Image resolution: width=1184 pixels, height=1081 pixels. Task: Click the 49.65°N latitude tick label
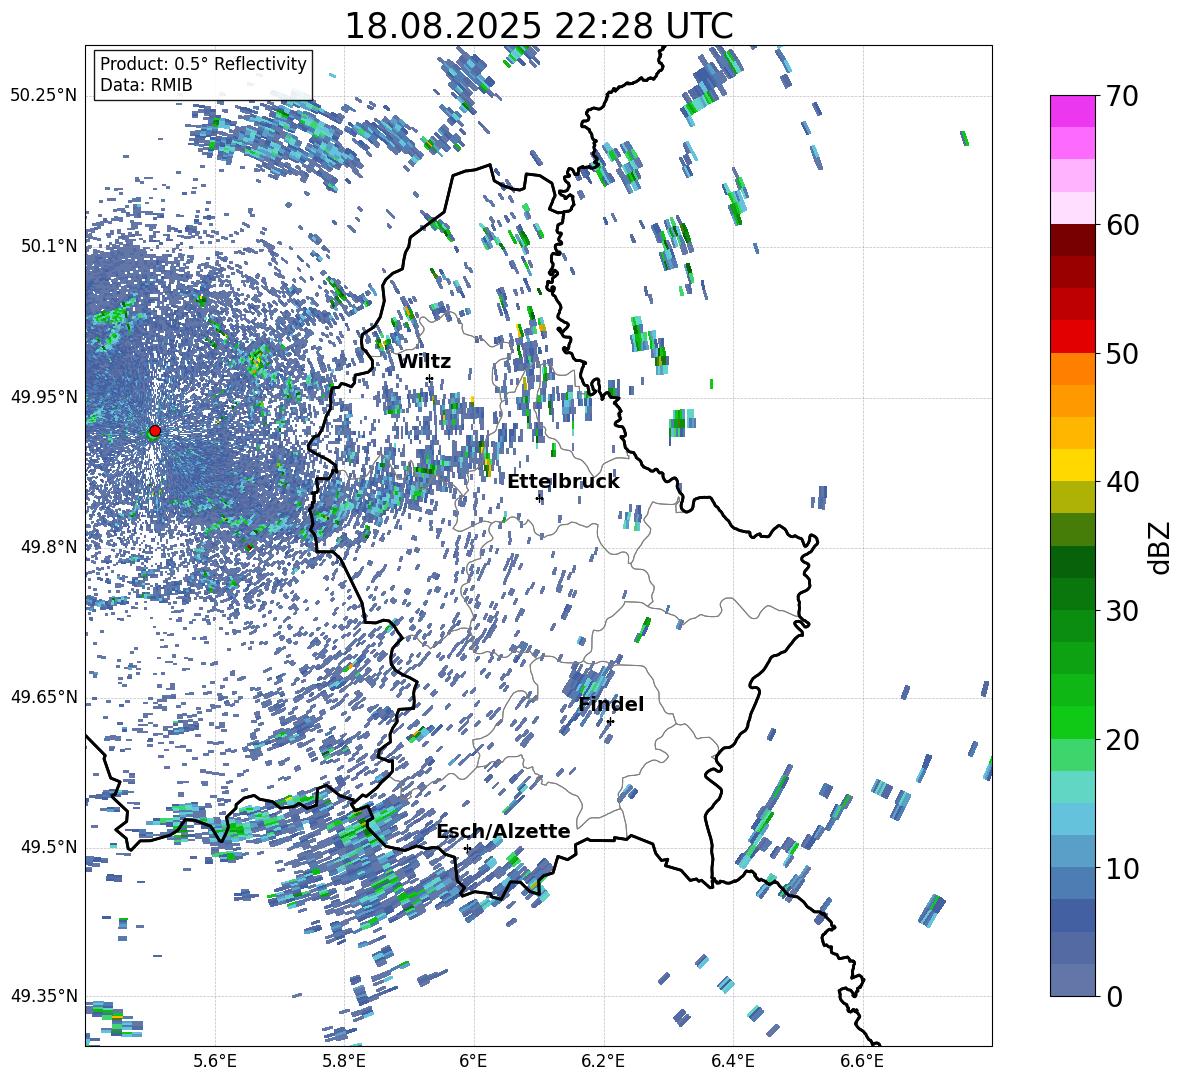click(x=44, y=696)
